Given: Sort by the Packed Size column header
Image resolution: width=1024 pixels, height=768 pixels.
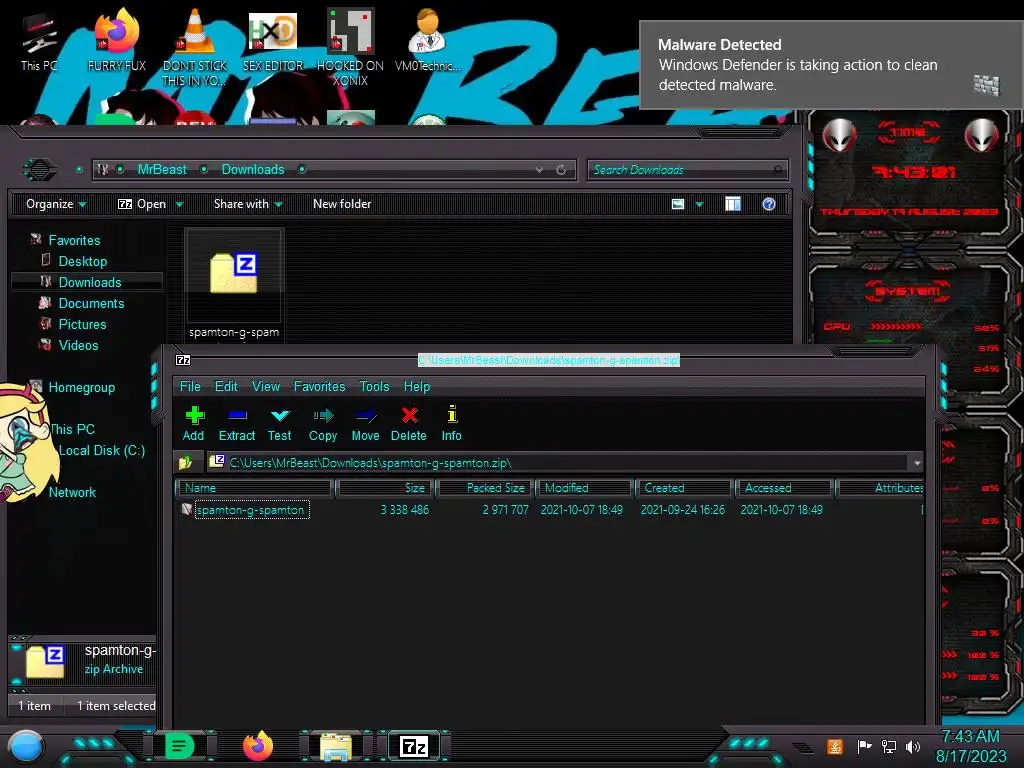Looking at the screenshot, I should pyautogui.click(x=485, y=488).
